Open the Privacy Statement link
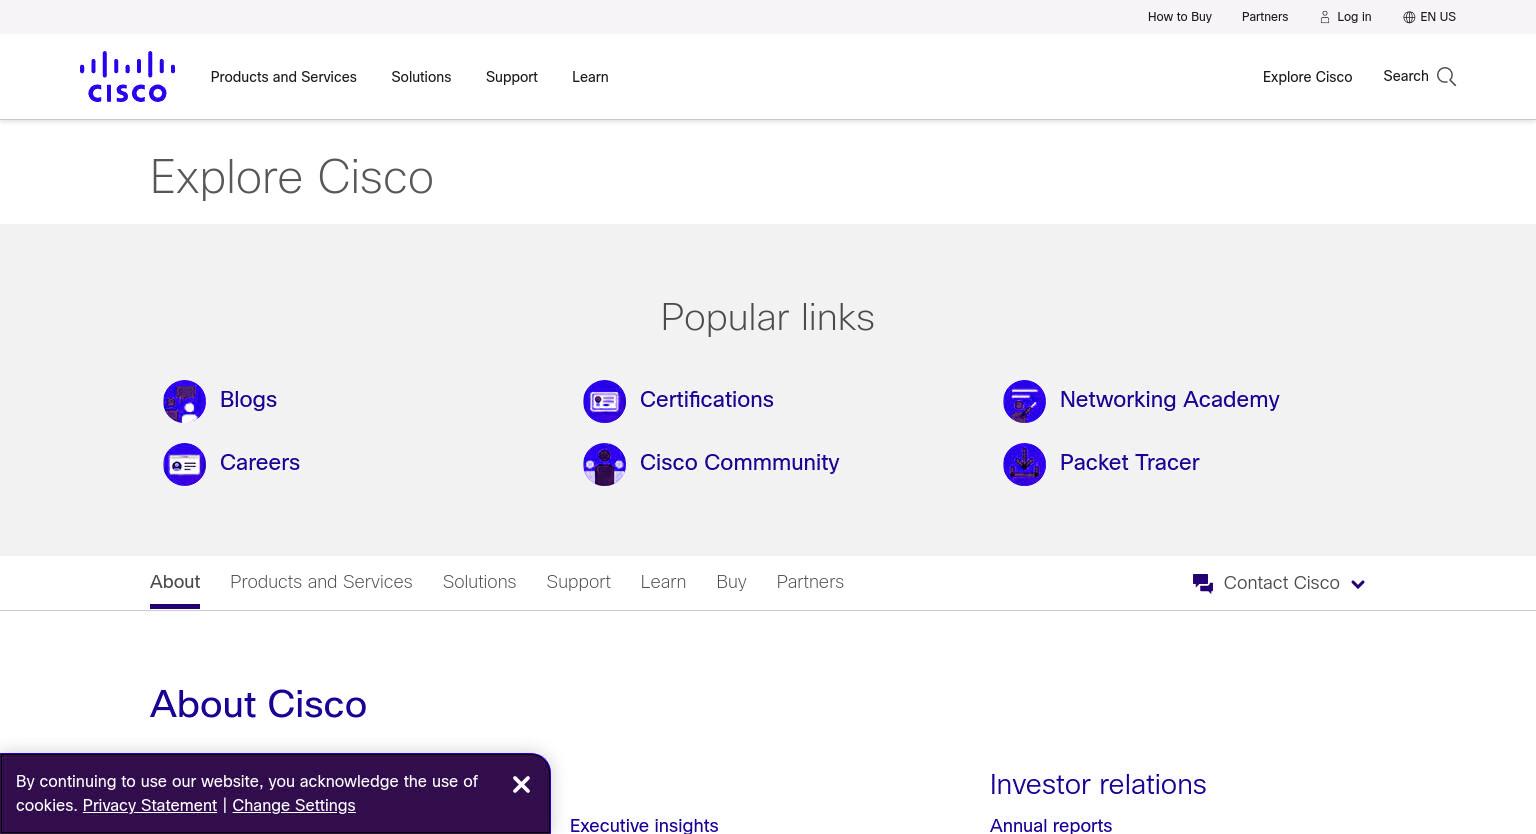This screenshot has width=1536, height=834. click(150, 805)
